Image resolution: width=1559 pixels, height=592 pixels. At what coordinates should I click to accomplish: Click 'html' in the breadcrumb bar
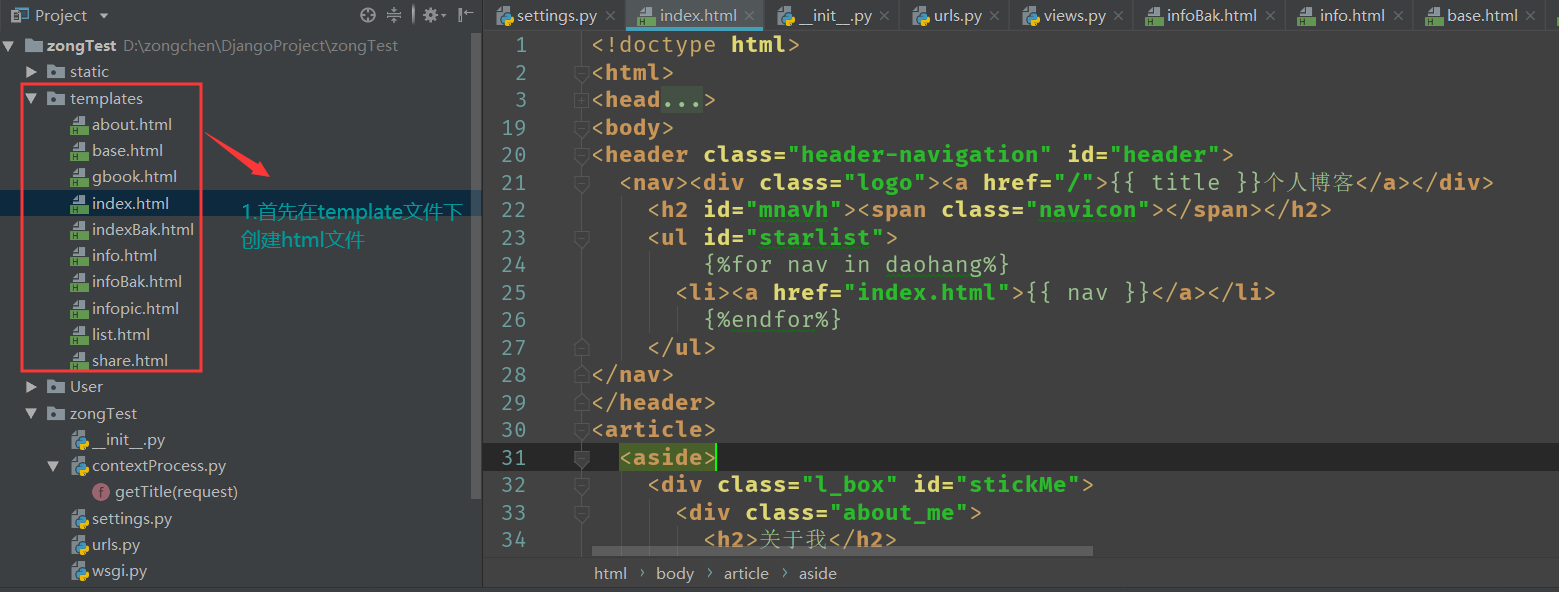[x=610, y=574]
